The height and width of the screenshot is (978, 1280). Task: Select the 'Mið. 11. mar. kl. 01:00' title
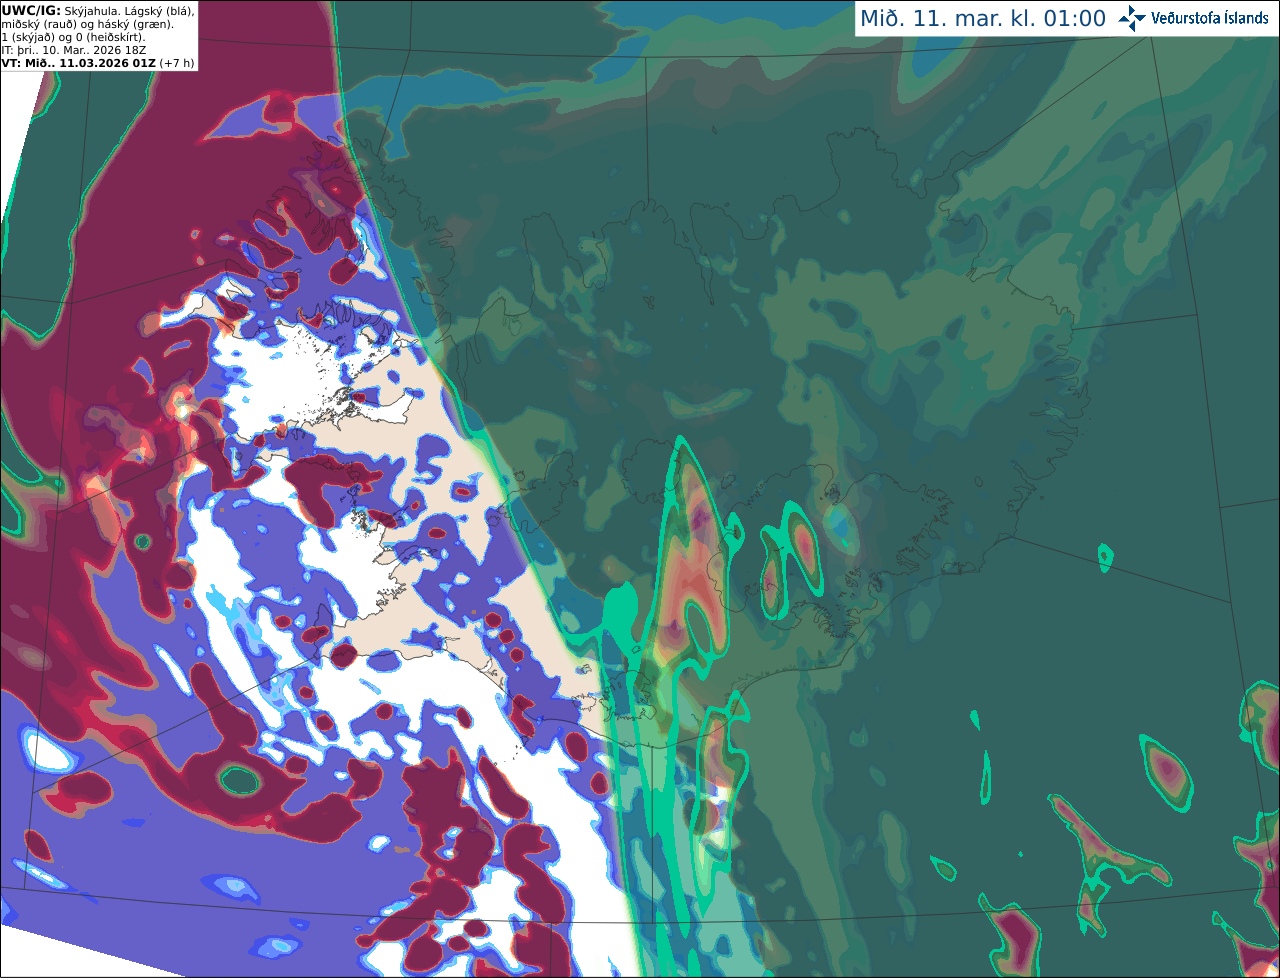tap(983, 19)
